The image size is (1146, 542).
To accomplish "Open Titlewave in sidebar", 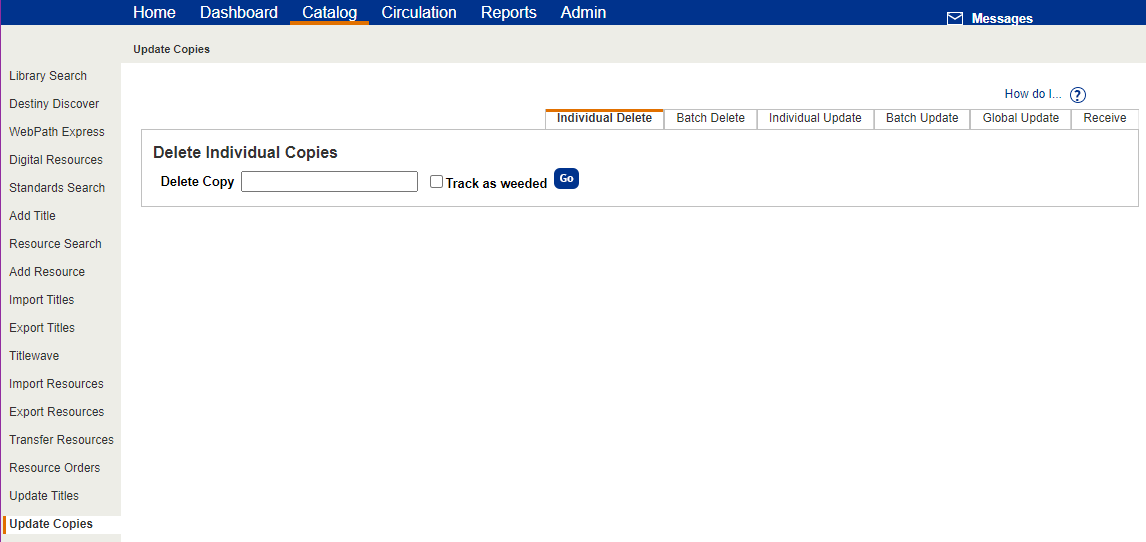I will click(34, 356).
